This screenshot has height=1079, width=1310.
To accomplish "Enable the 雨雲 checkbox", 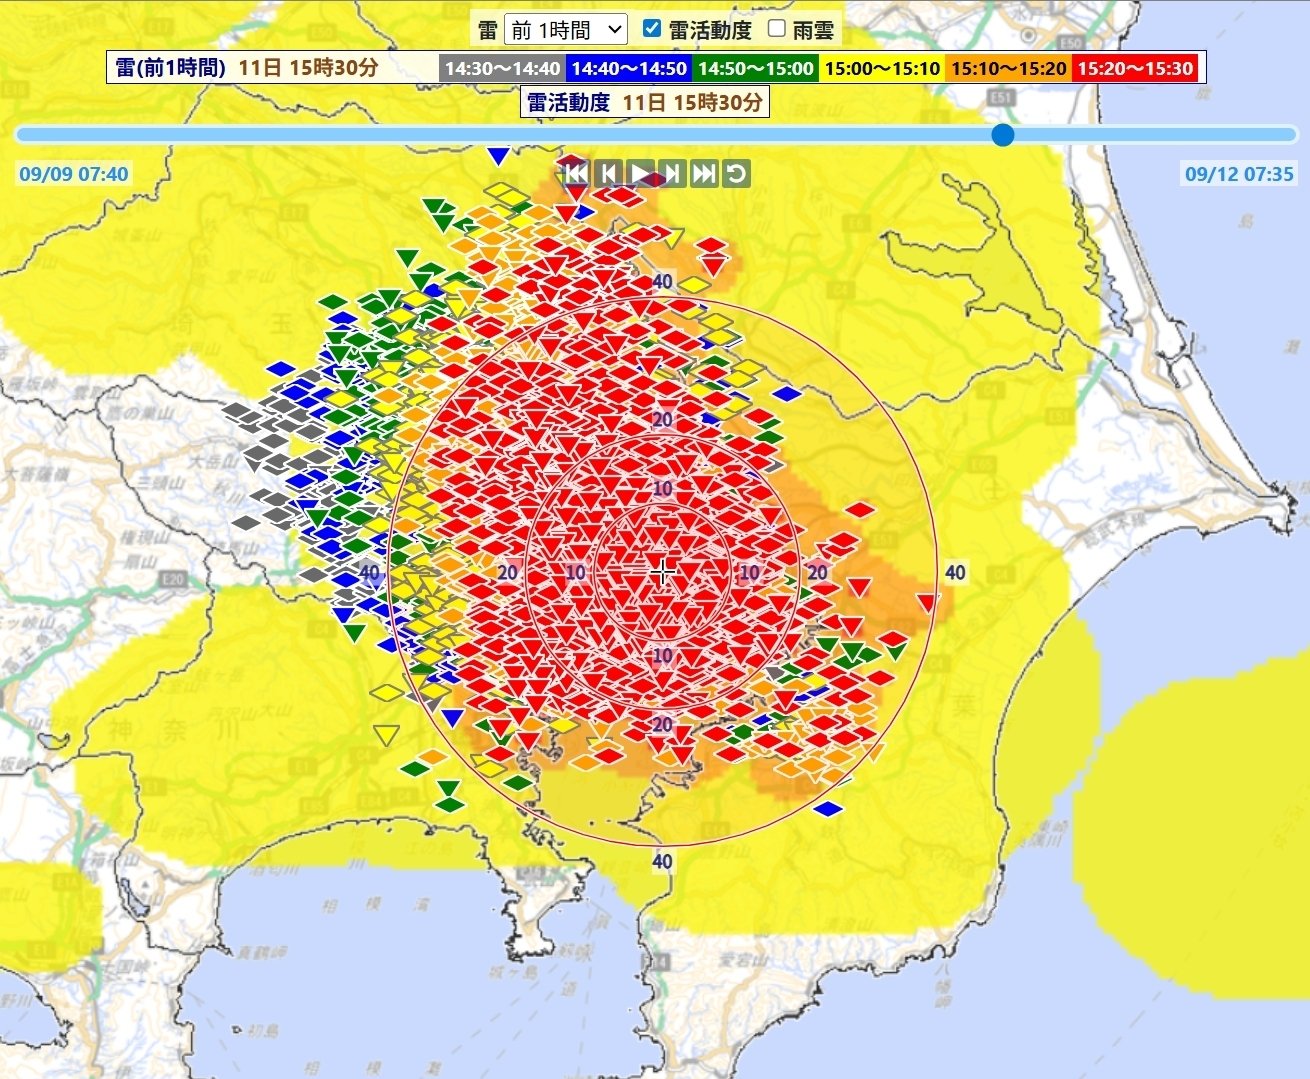I will 776,28.
